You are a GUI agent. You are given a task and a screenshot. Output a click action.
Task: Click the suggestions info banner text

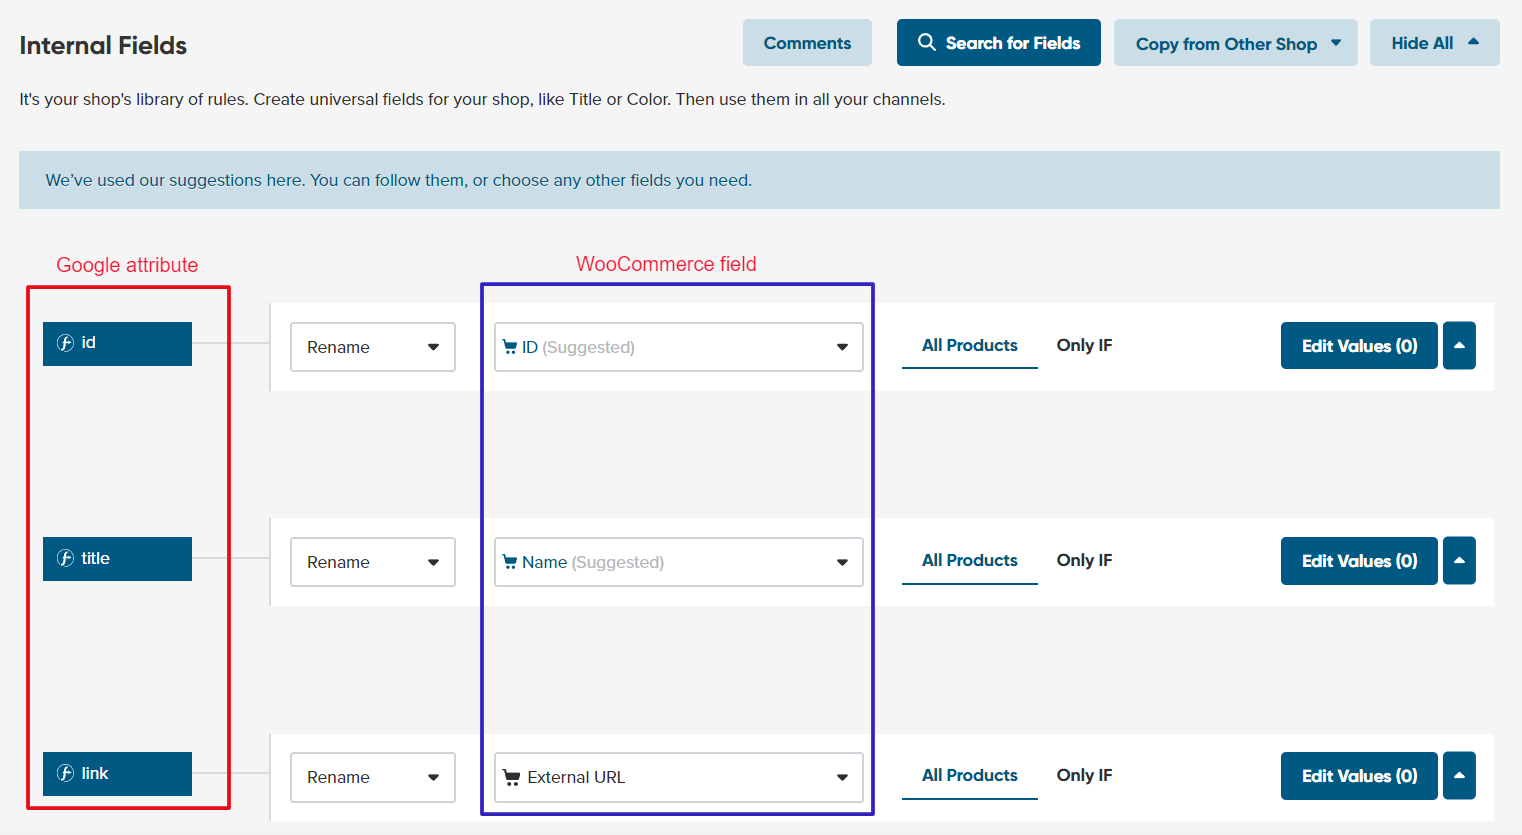click(399, 180)
